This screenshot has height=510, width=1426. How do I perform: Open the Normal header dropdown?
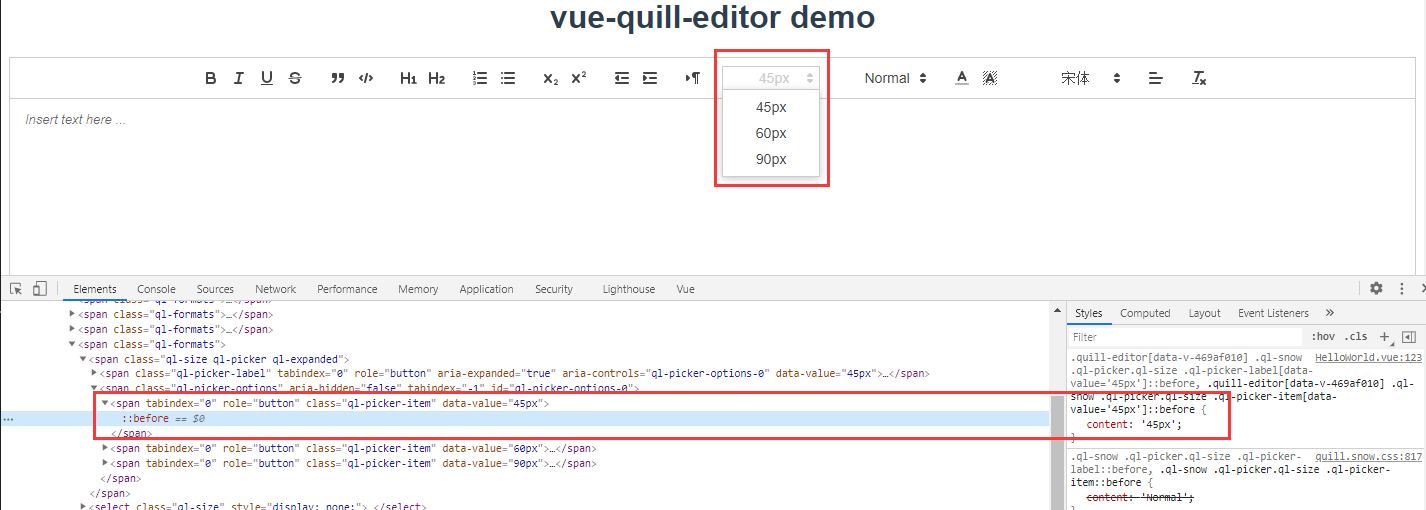click(x=896, y=78)
